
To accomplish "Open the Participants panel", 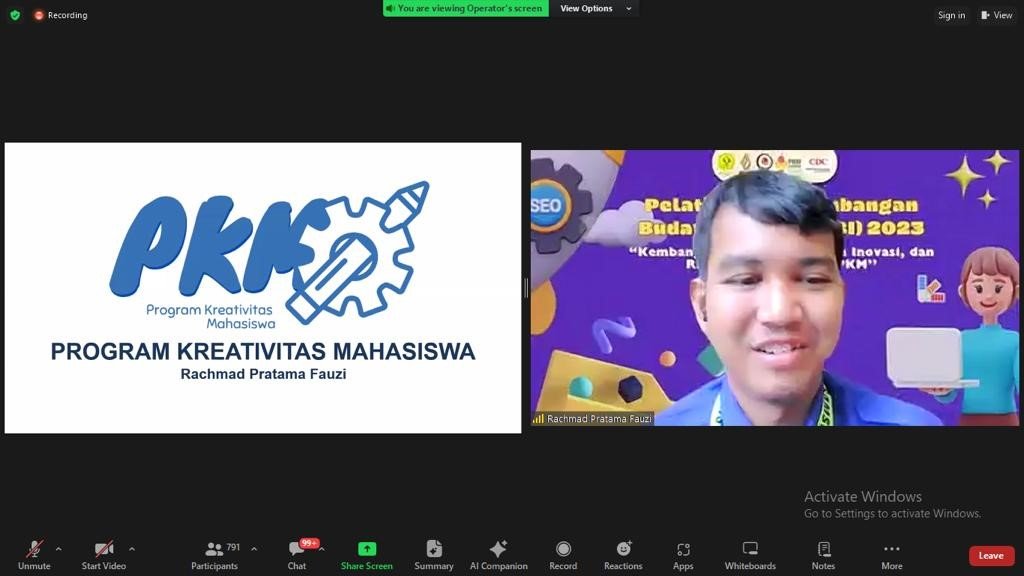I will pos(215,554).
